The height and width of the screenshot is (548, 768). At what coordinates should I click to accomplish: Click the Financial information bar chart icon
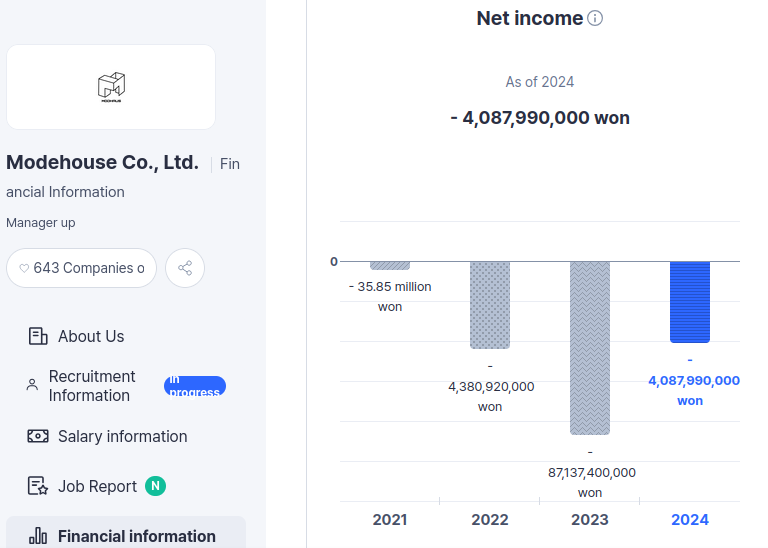[38, 536]
